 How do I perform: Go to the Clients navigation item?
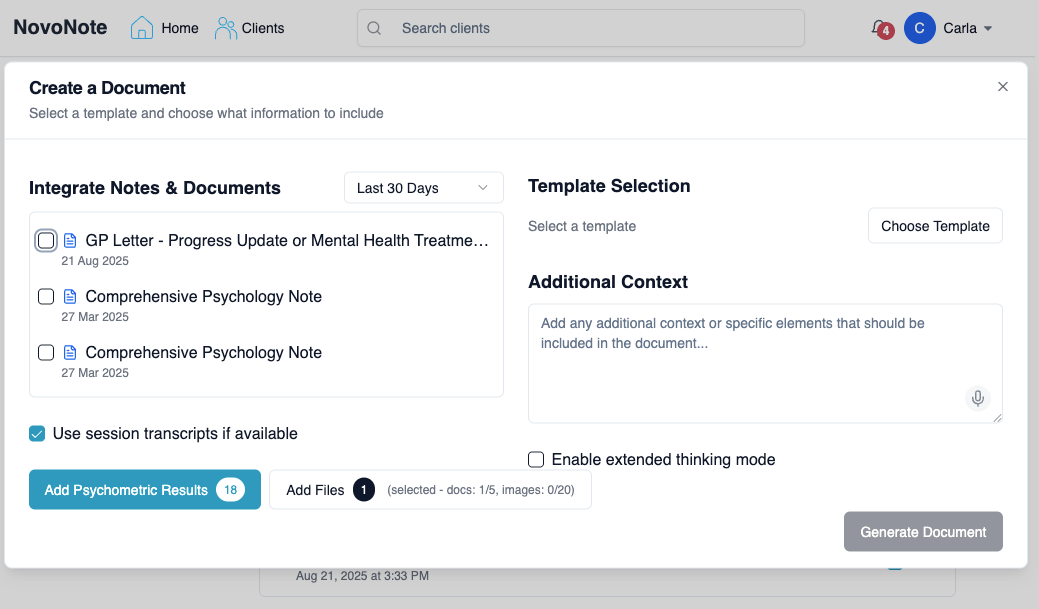tap(263, 28)
